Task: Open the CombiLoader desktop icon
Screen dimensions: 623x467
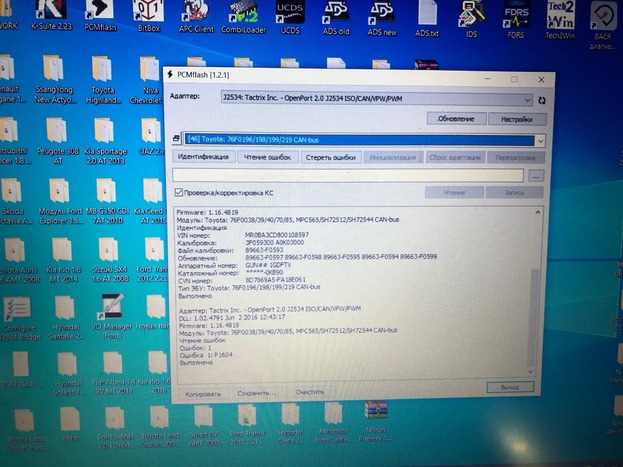Action: 243,14
